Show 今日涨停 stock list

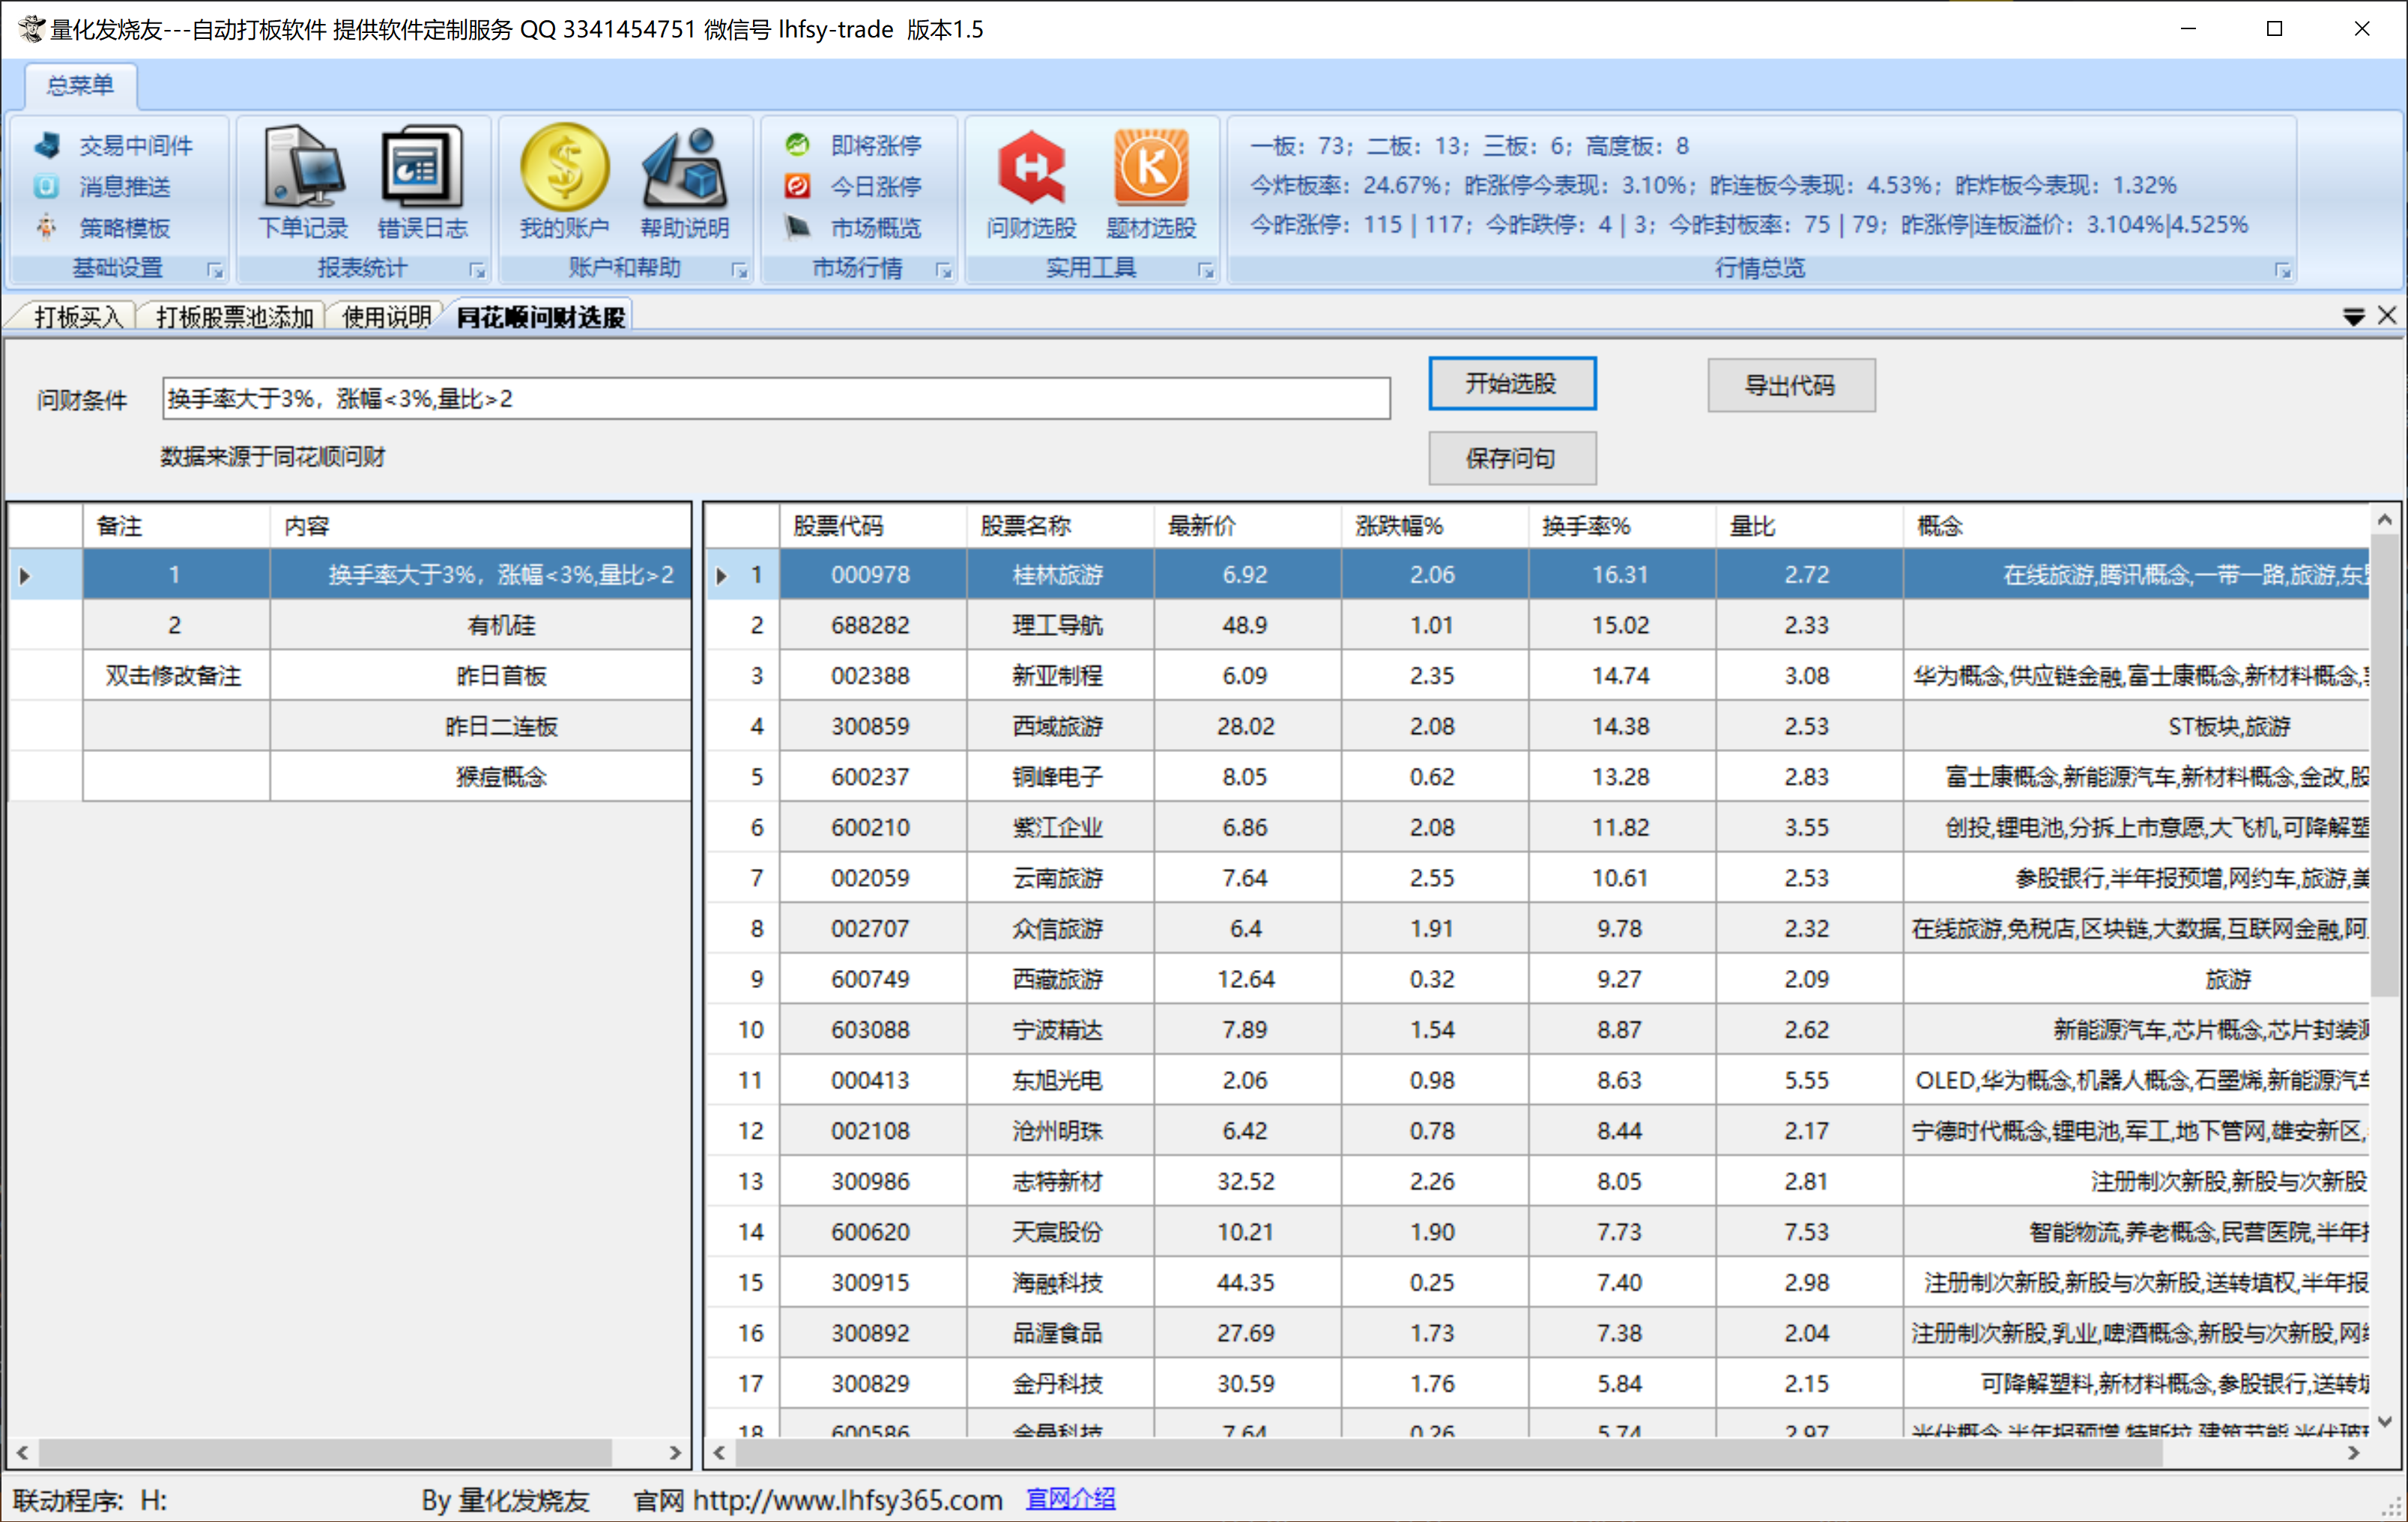(853, 187)
